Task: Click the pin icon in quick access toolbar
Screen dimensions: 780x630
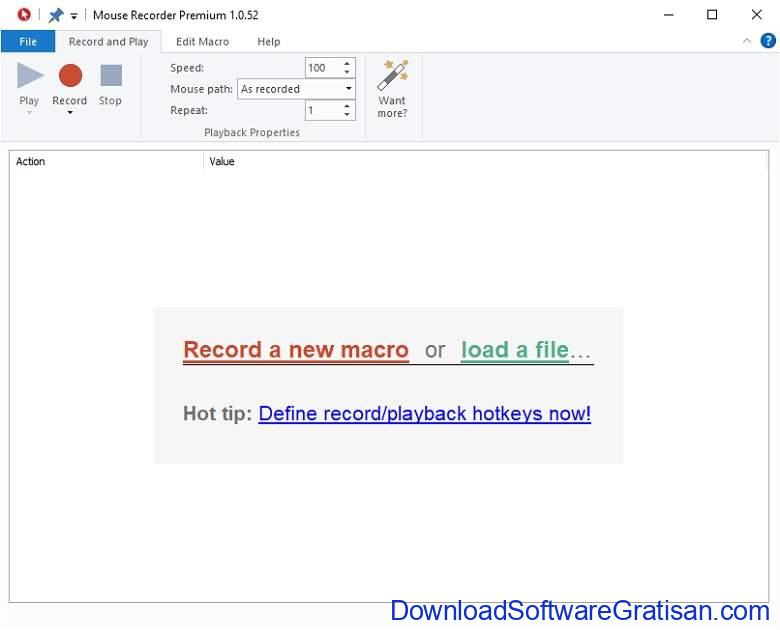Action: click(55, 15)
